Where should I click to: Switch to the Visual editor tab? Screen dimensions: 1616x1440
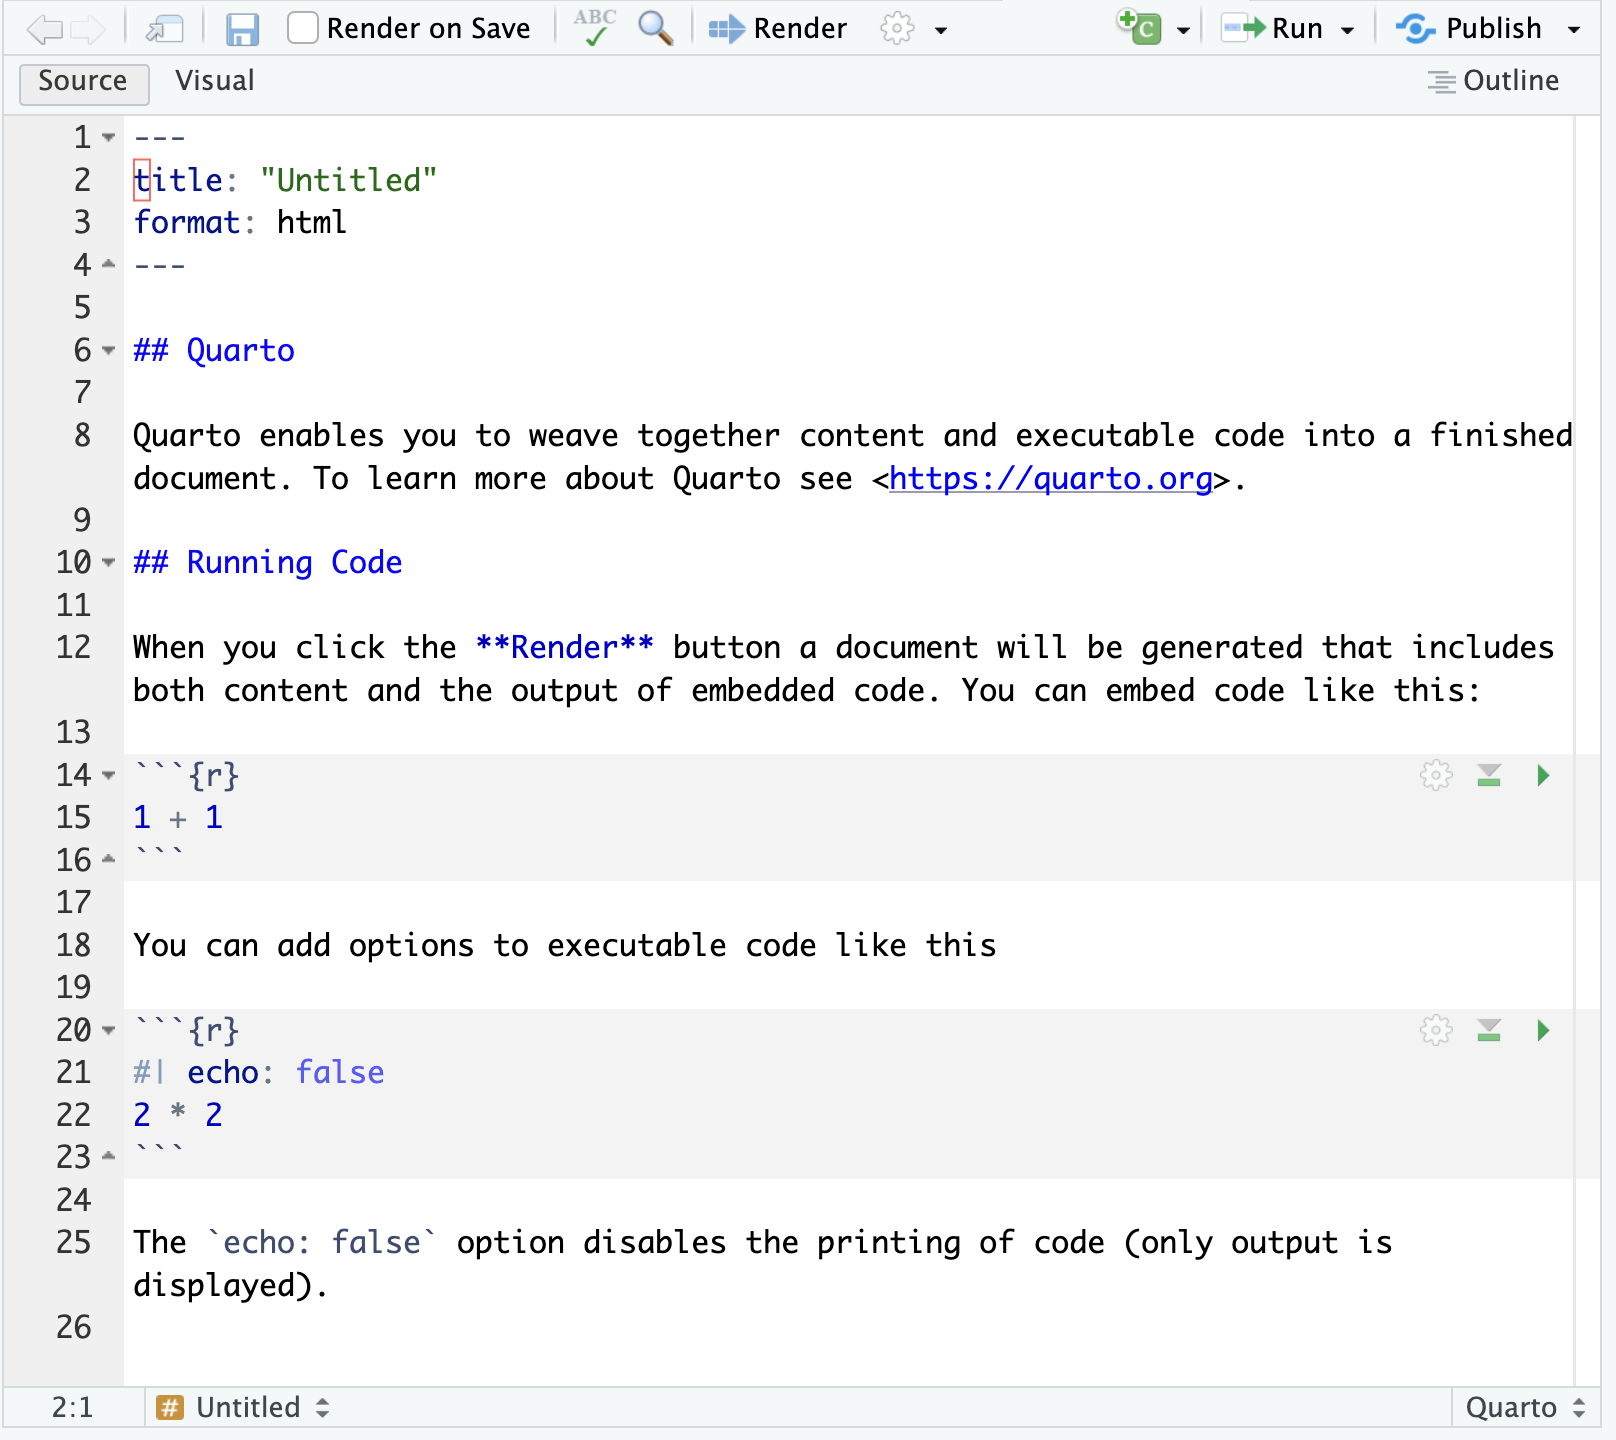pos(215,81)
